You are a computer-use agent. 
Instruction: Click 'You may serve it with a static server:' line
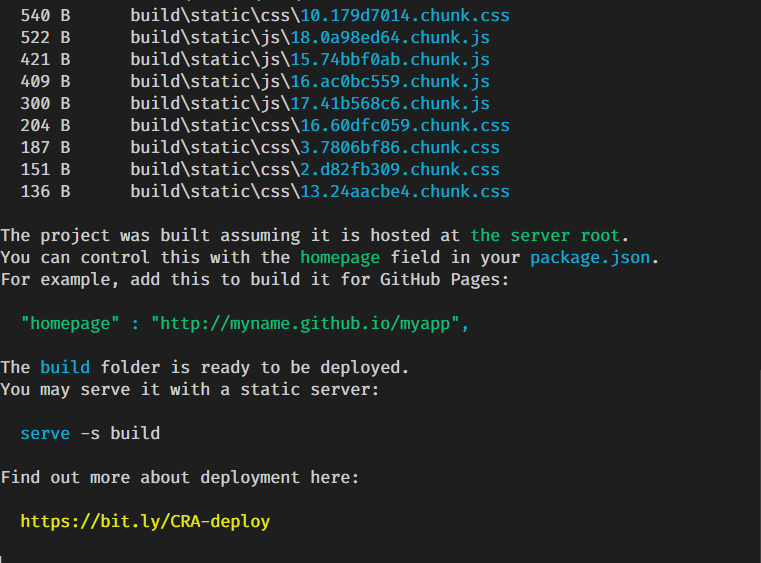tap(190, 389)
